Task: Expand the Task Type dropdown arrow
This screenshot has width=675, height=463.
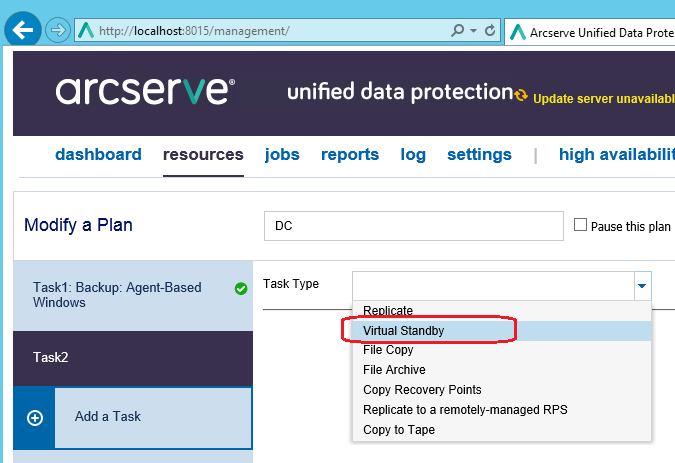Action: (x=642, y=285)
